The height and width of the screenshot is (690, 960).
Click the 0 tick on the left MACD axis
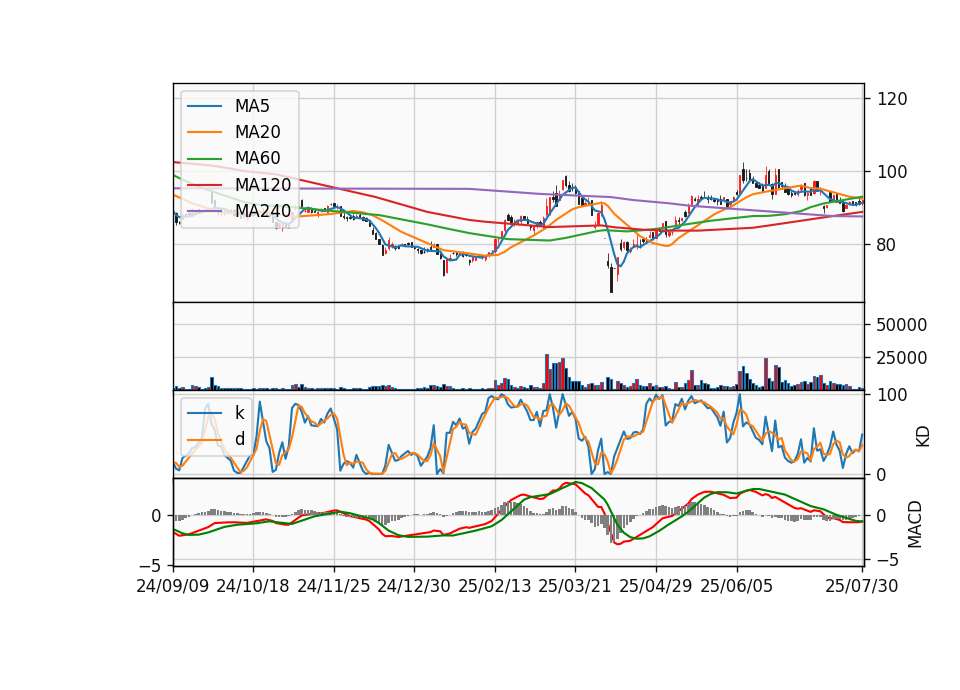pyautogui.click(x=156, y=516)
